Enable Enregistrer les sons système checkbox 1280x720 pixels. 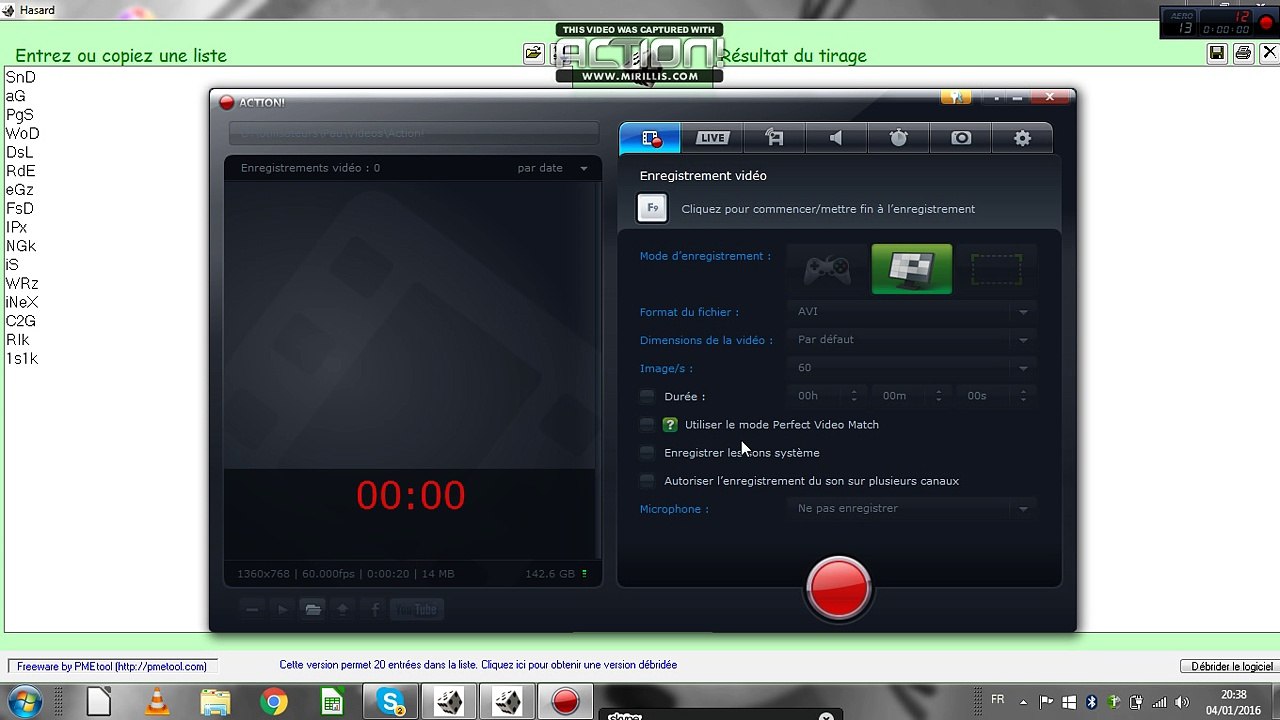647,452
